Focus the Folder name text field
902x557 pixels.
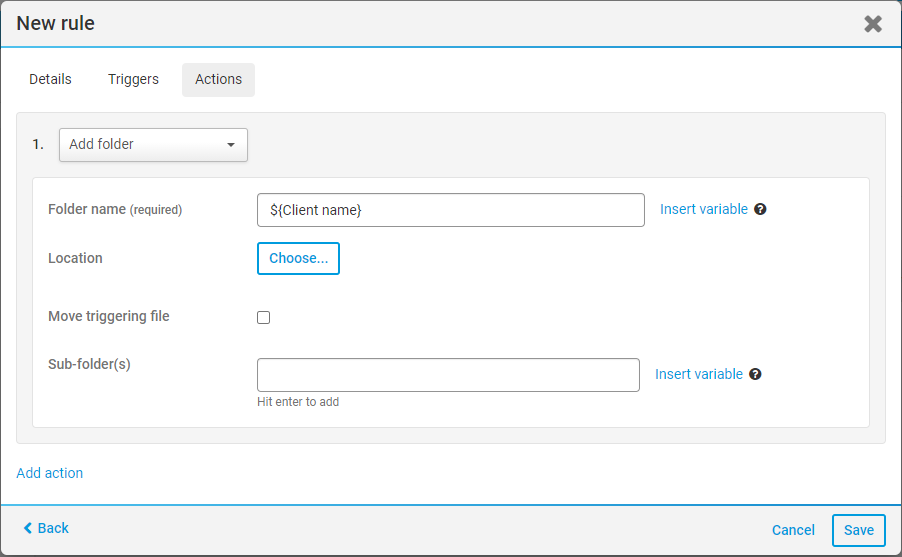[450, 210]
